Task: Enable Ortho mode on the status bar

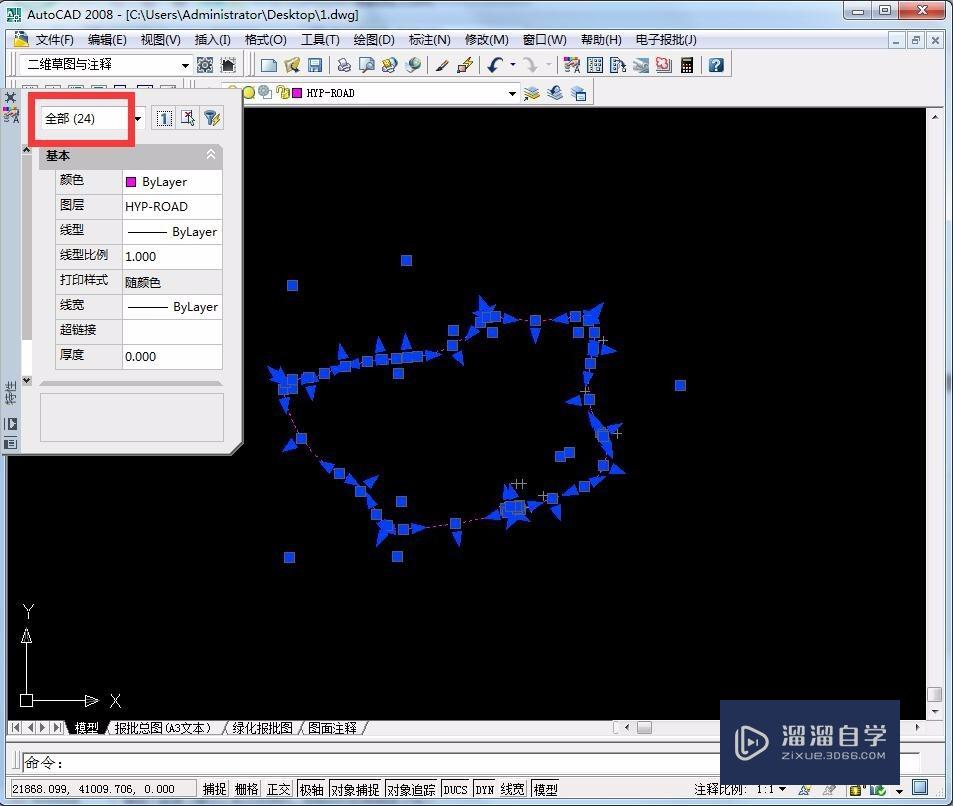Action: click(x=278, y=788)
